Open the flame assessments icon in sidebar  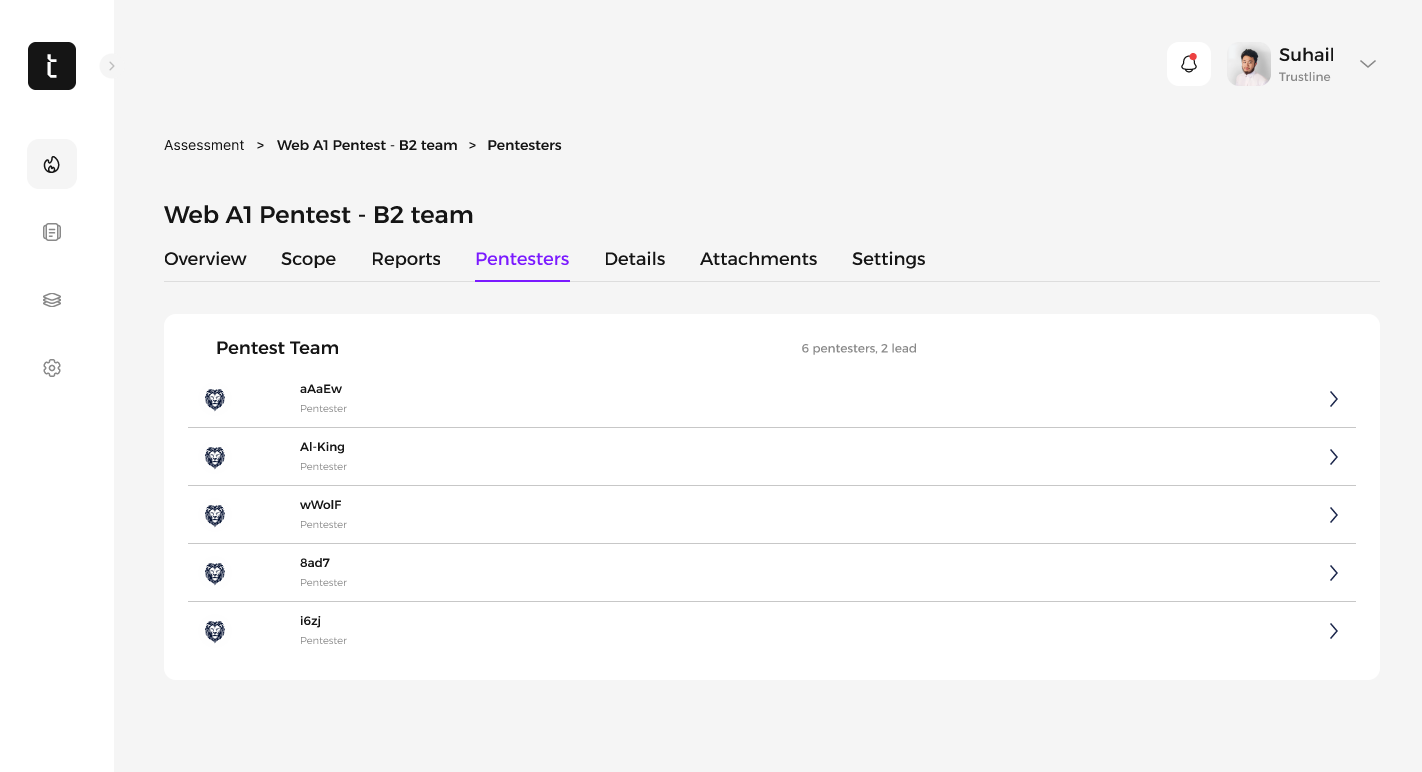(x=52, y=164)
